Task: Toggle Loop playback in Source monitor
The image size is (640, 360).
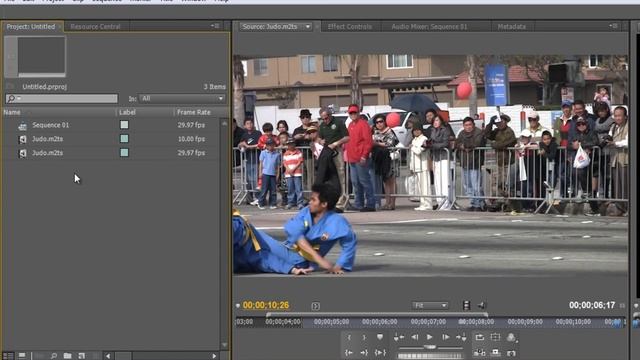Action: coord(480,337)
